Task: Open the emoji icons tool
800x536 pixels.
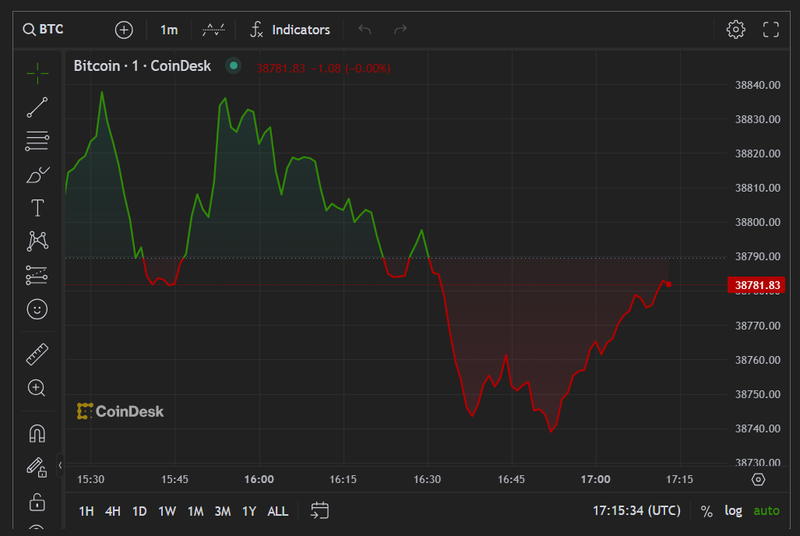Action: 37,309
